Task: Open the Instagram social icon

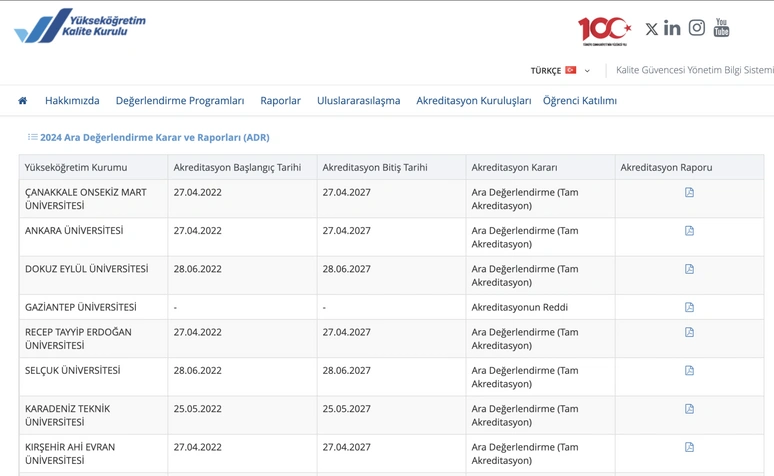Action: pos(697,28)
